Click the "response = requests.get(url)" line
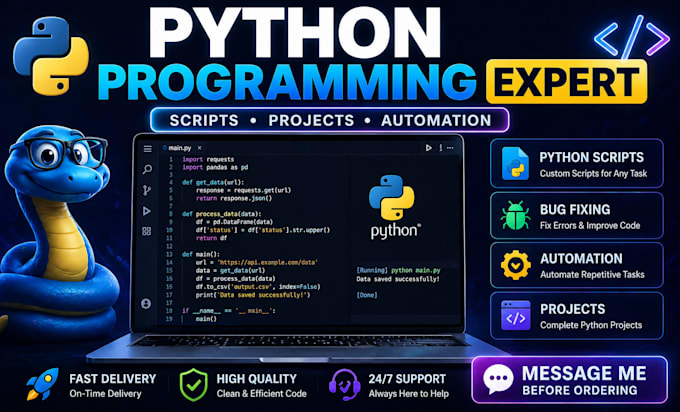The image size is (680, 412). coord(243,190)
